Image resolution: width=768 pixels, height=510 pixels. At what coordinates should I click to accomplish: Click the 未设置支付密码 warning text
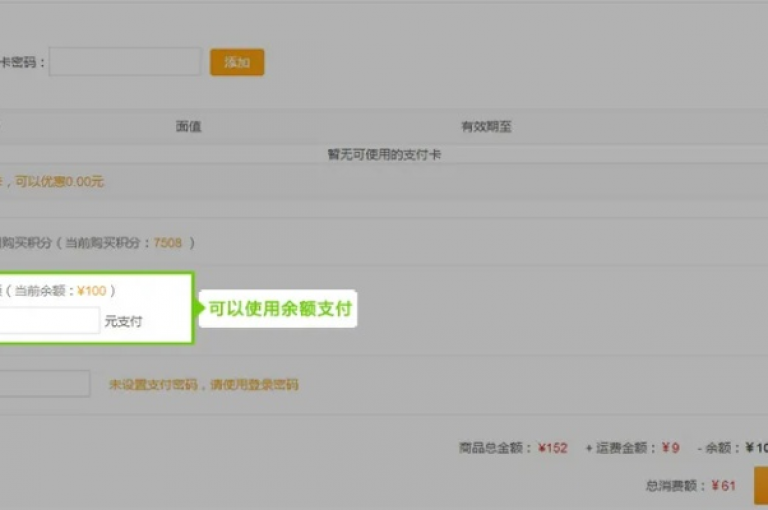click(203, 385)
